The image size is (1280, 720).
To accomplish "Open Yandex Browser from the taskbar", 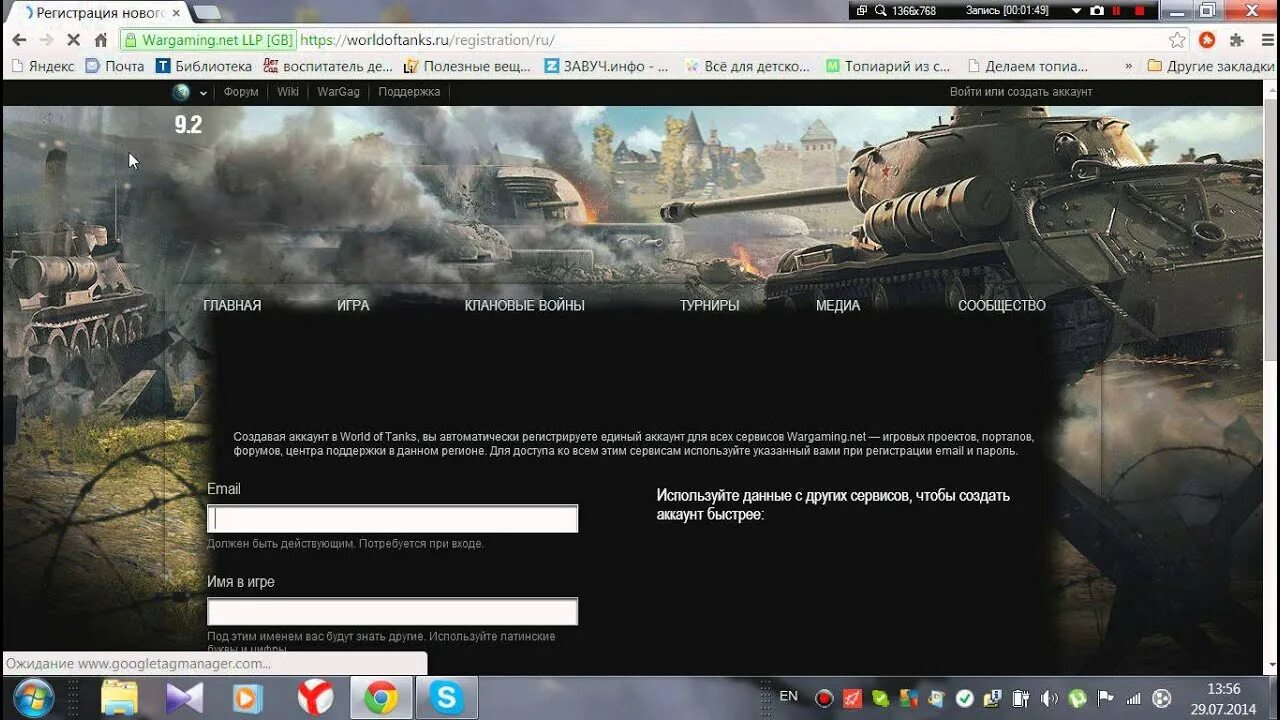I will tap(316, 697).
